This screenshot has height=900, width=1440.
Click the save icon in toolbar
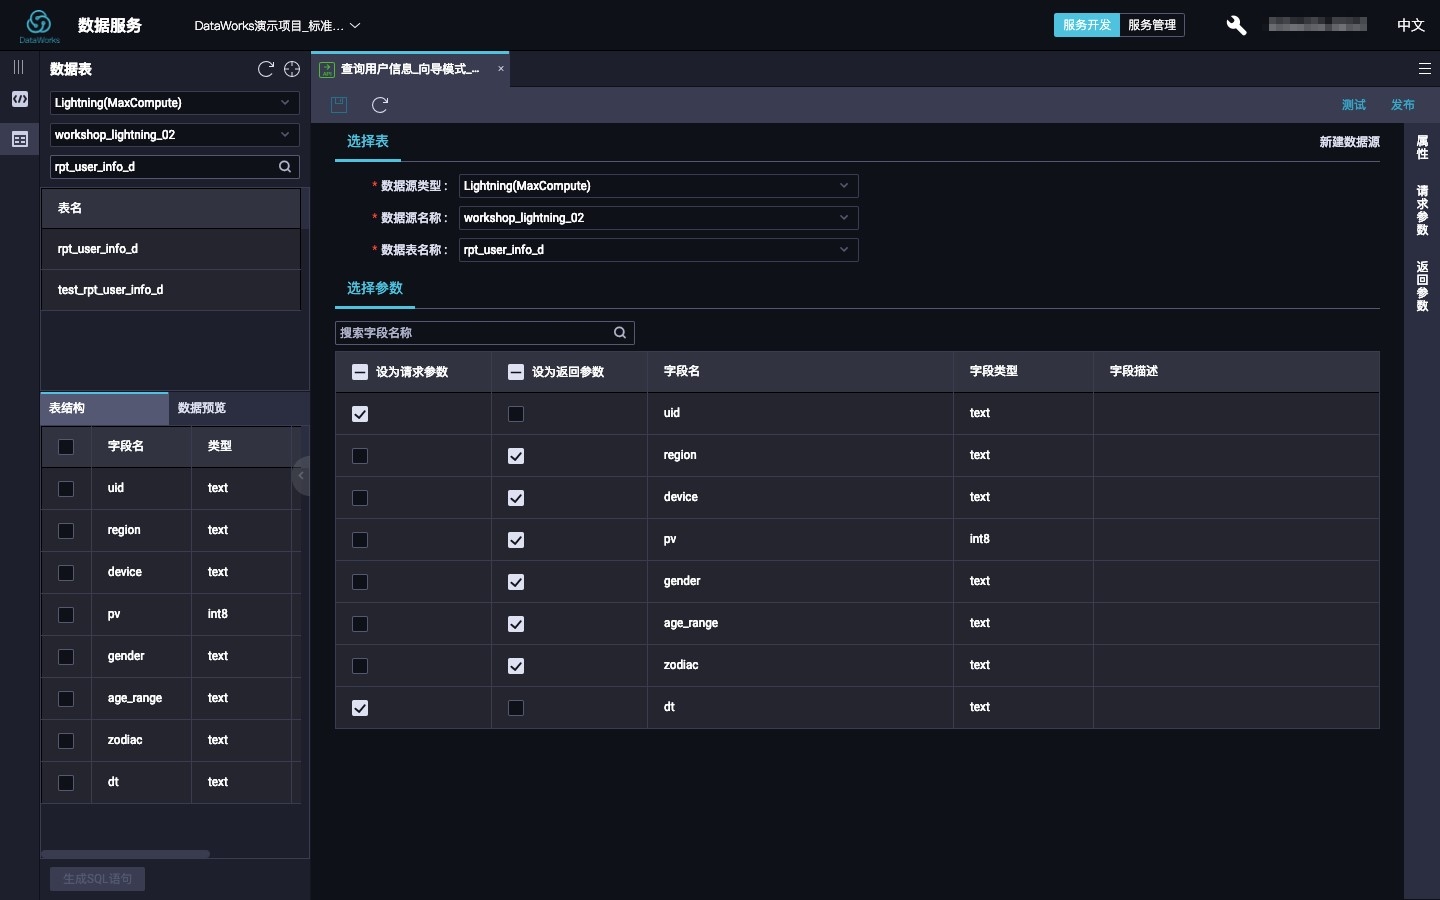click(x=339, y=105)
